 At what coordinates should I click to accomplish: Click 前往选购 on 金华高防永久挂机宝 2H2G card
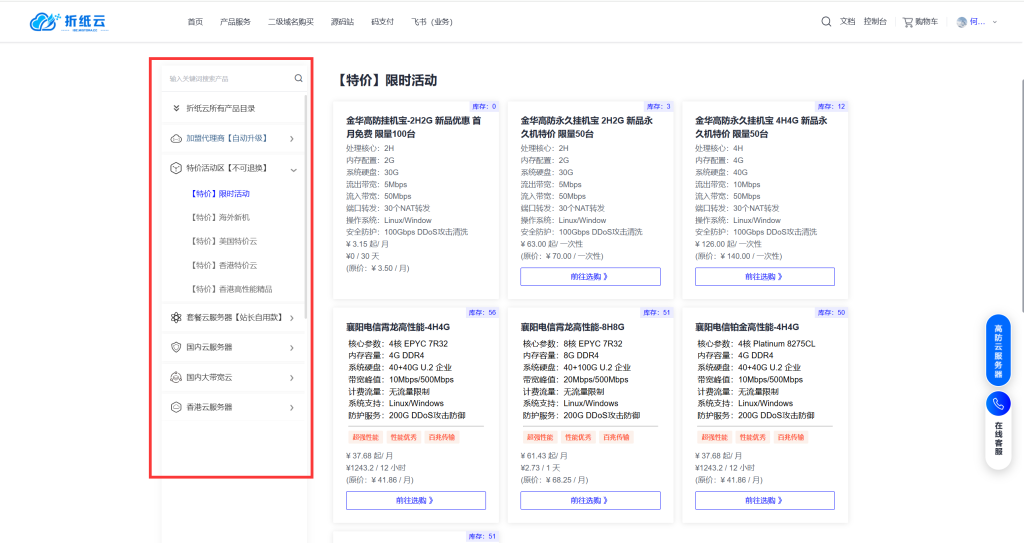(590, 276)
